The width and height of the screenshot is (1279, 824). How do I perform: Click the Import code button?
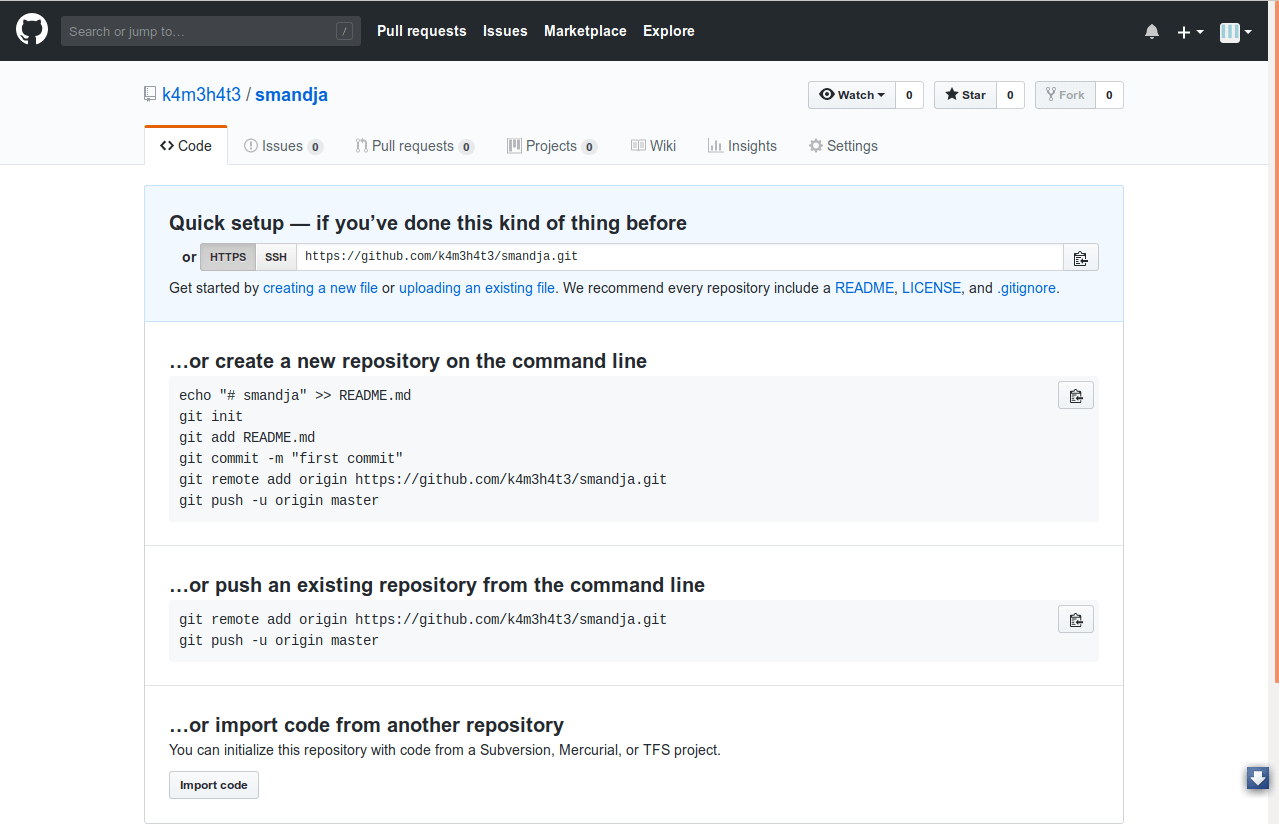213,784
